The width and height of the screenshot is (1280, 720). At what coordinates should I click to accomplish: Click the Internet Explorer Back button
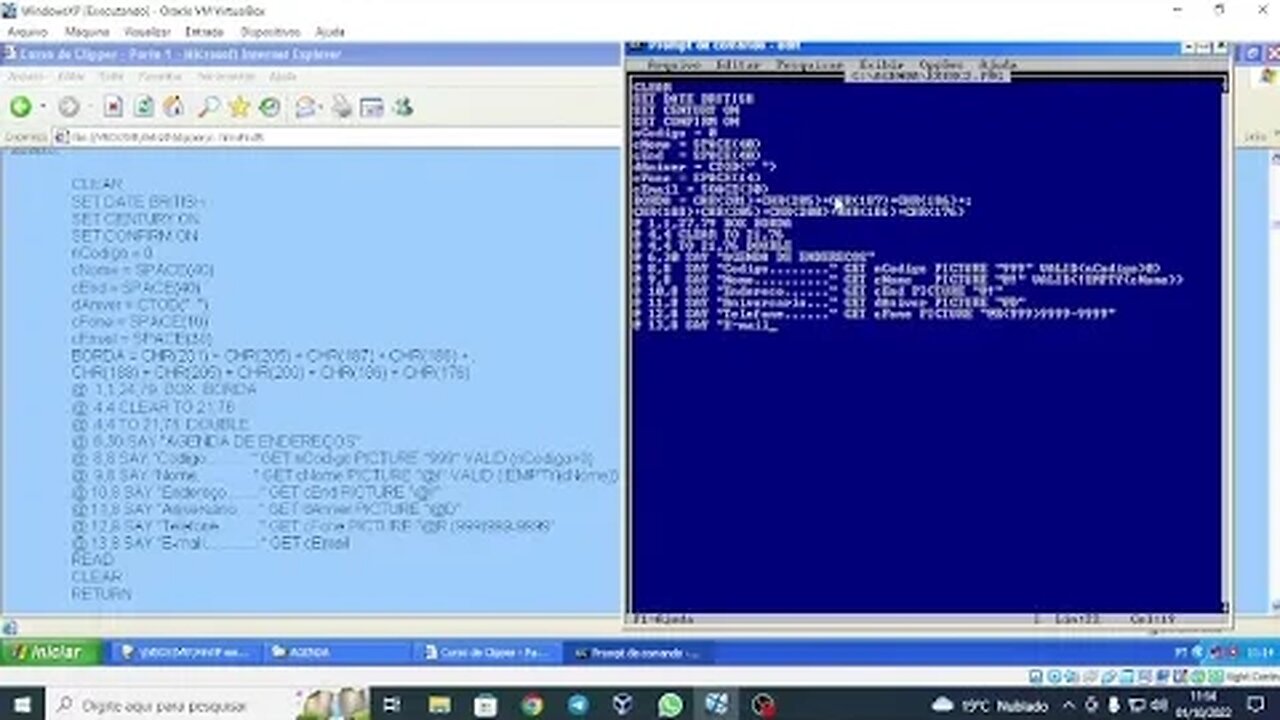(x=20, y=107)
